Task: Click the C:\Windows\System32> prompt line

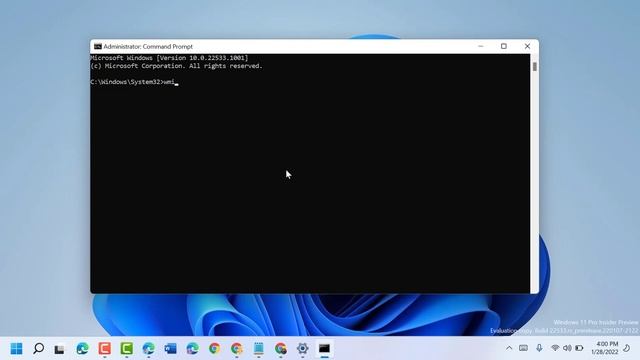Action: coord(134,82)
